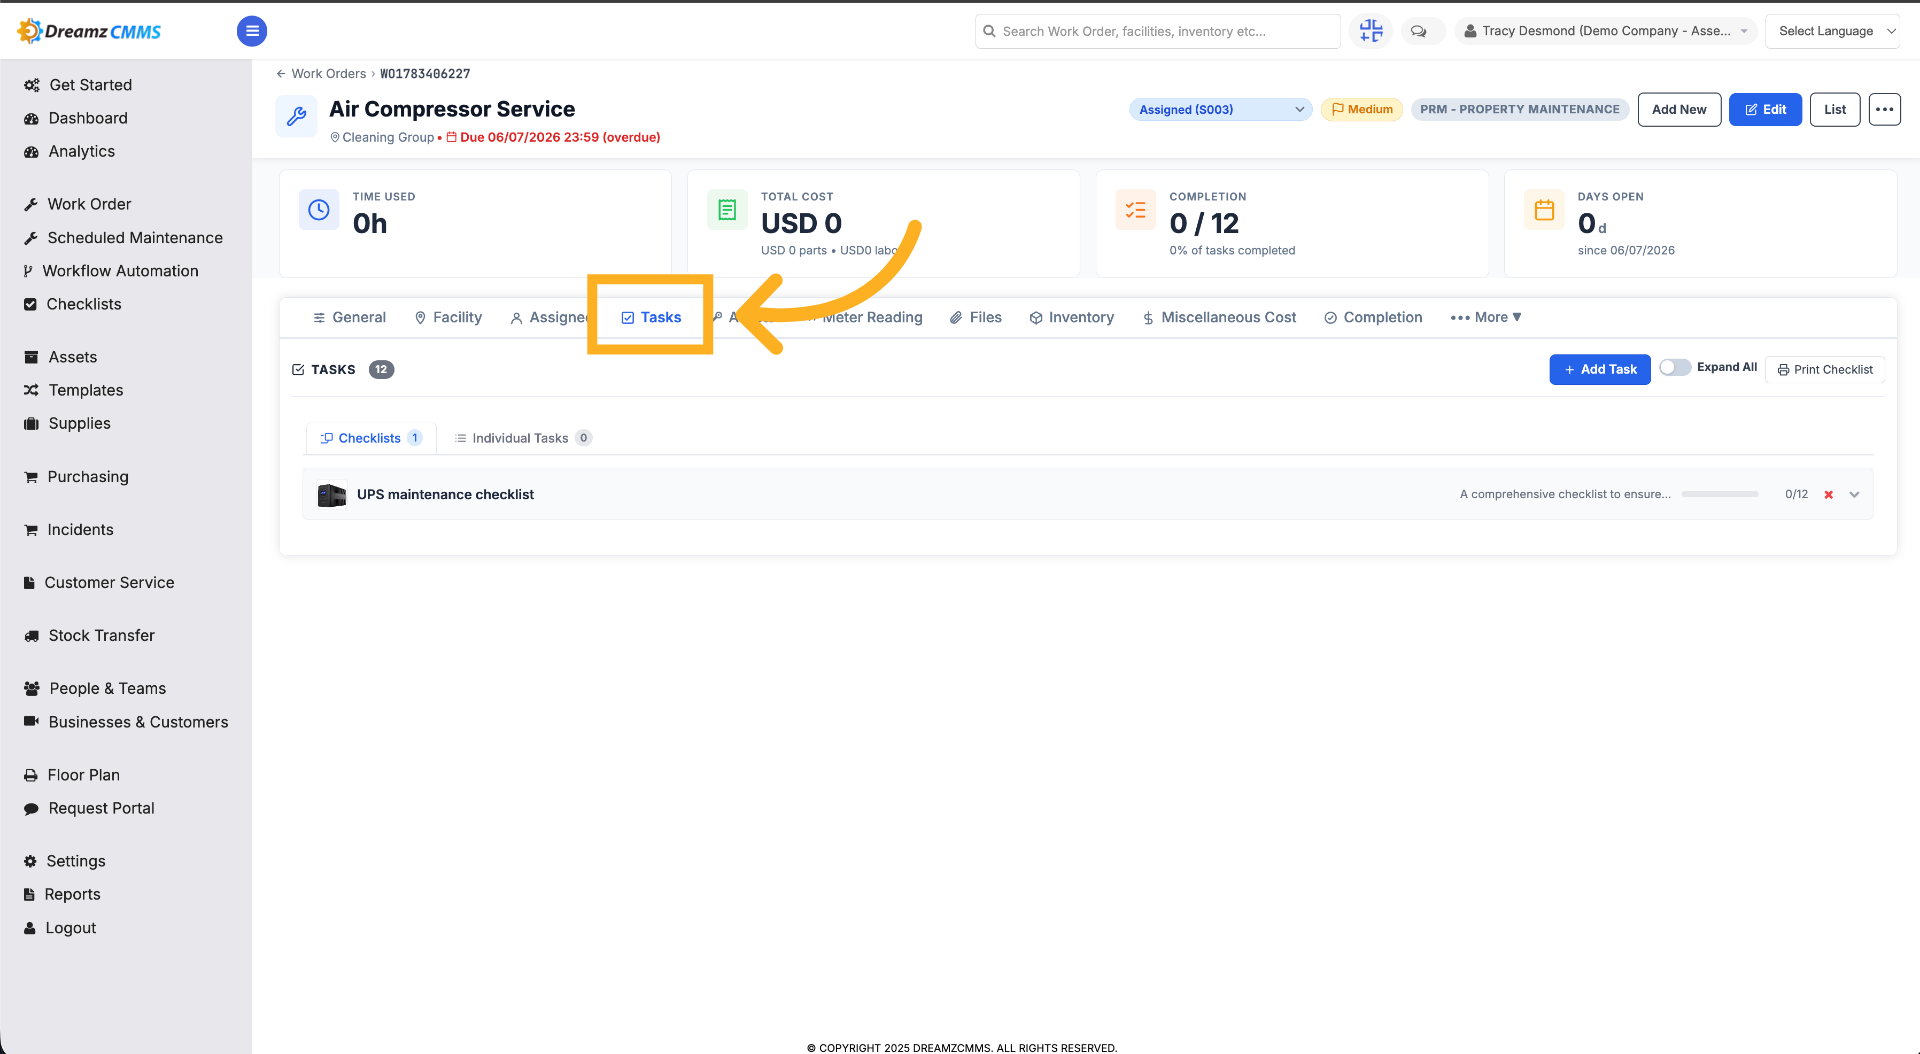Screen dimensions: 1920x1054
Task: Open Assets from sidebar
Action: tap(73, 357)
